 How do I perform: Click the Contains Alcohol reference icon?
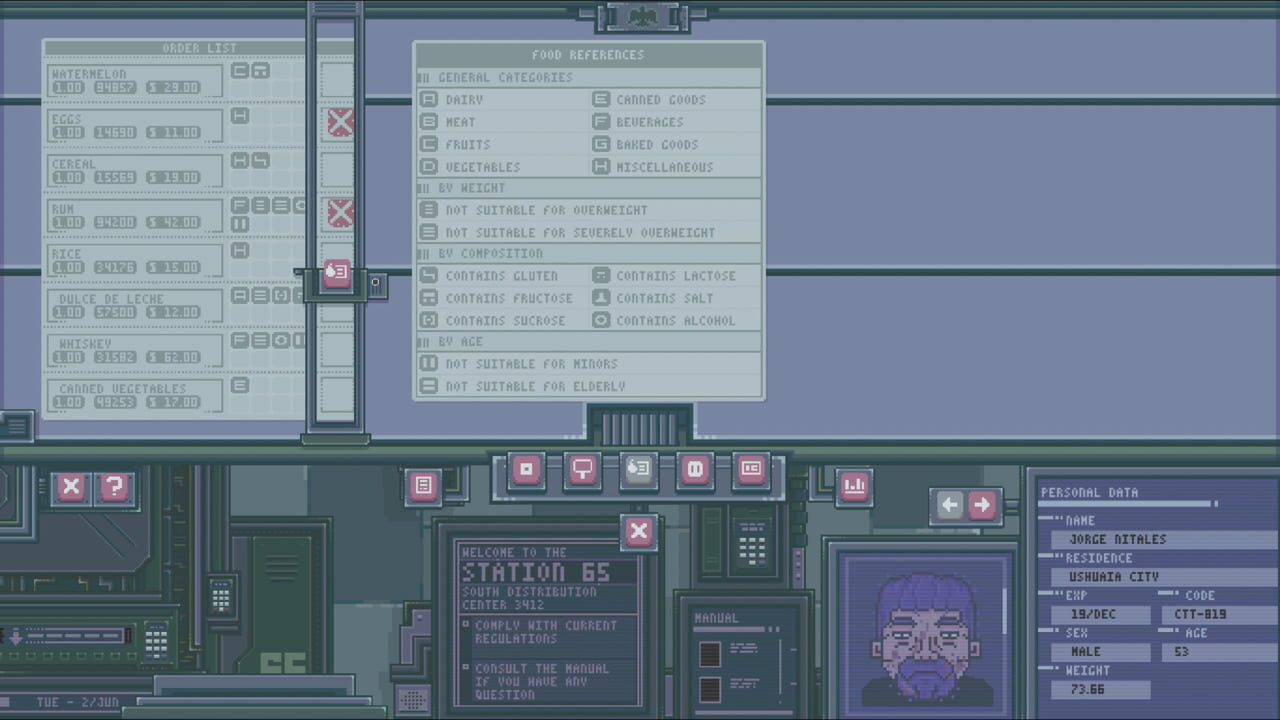click(601, 320)
